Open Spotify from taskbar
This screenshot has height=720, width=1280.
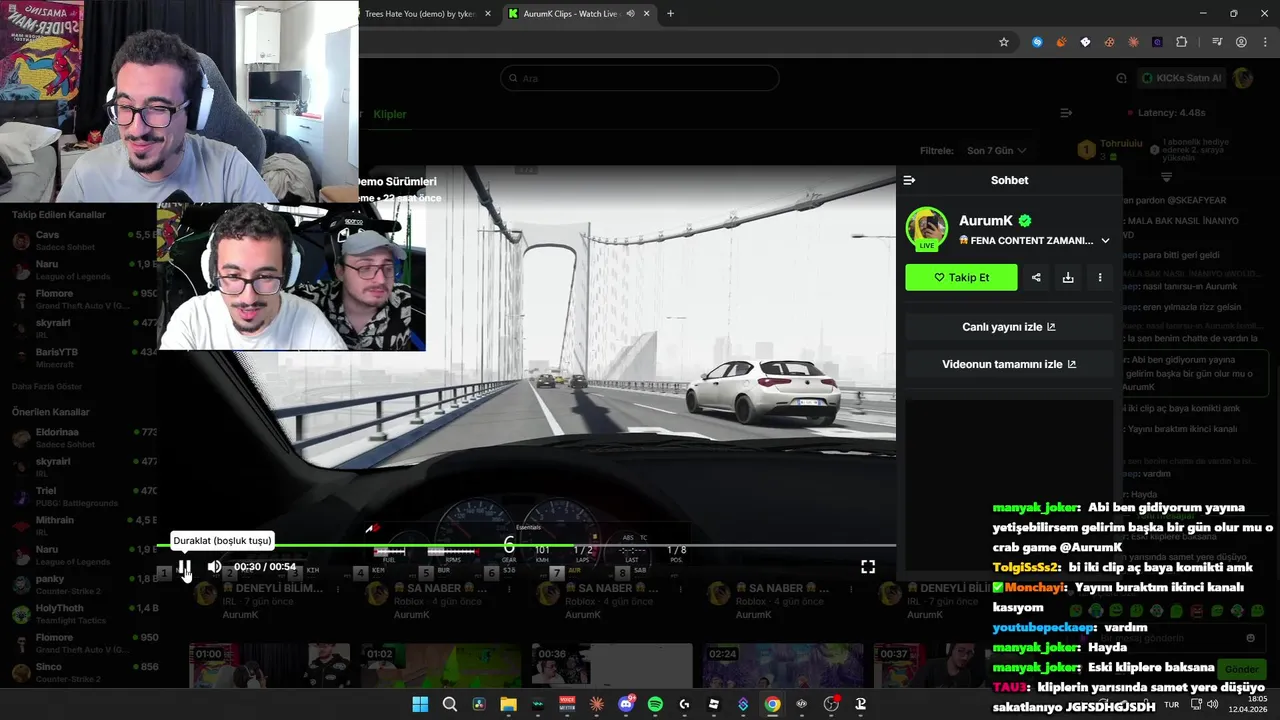(655, 704)
